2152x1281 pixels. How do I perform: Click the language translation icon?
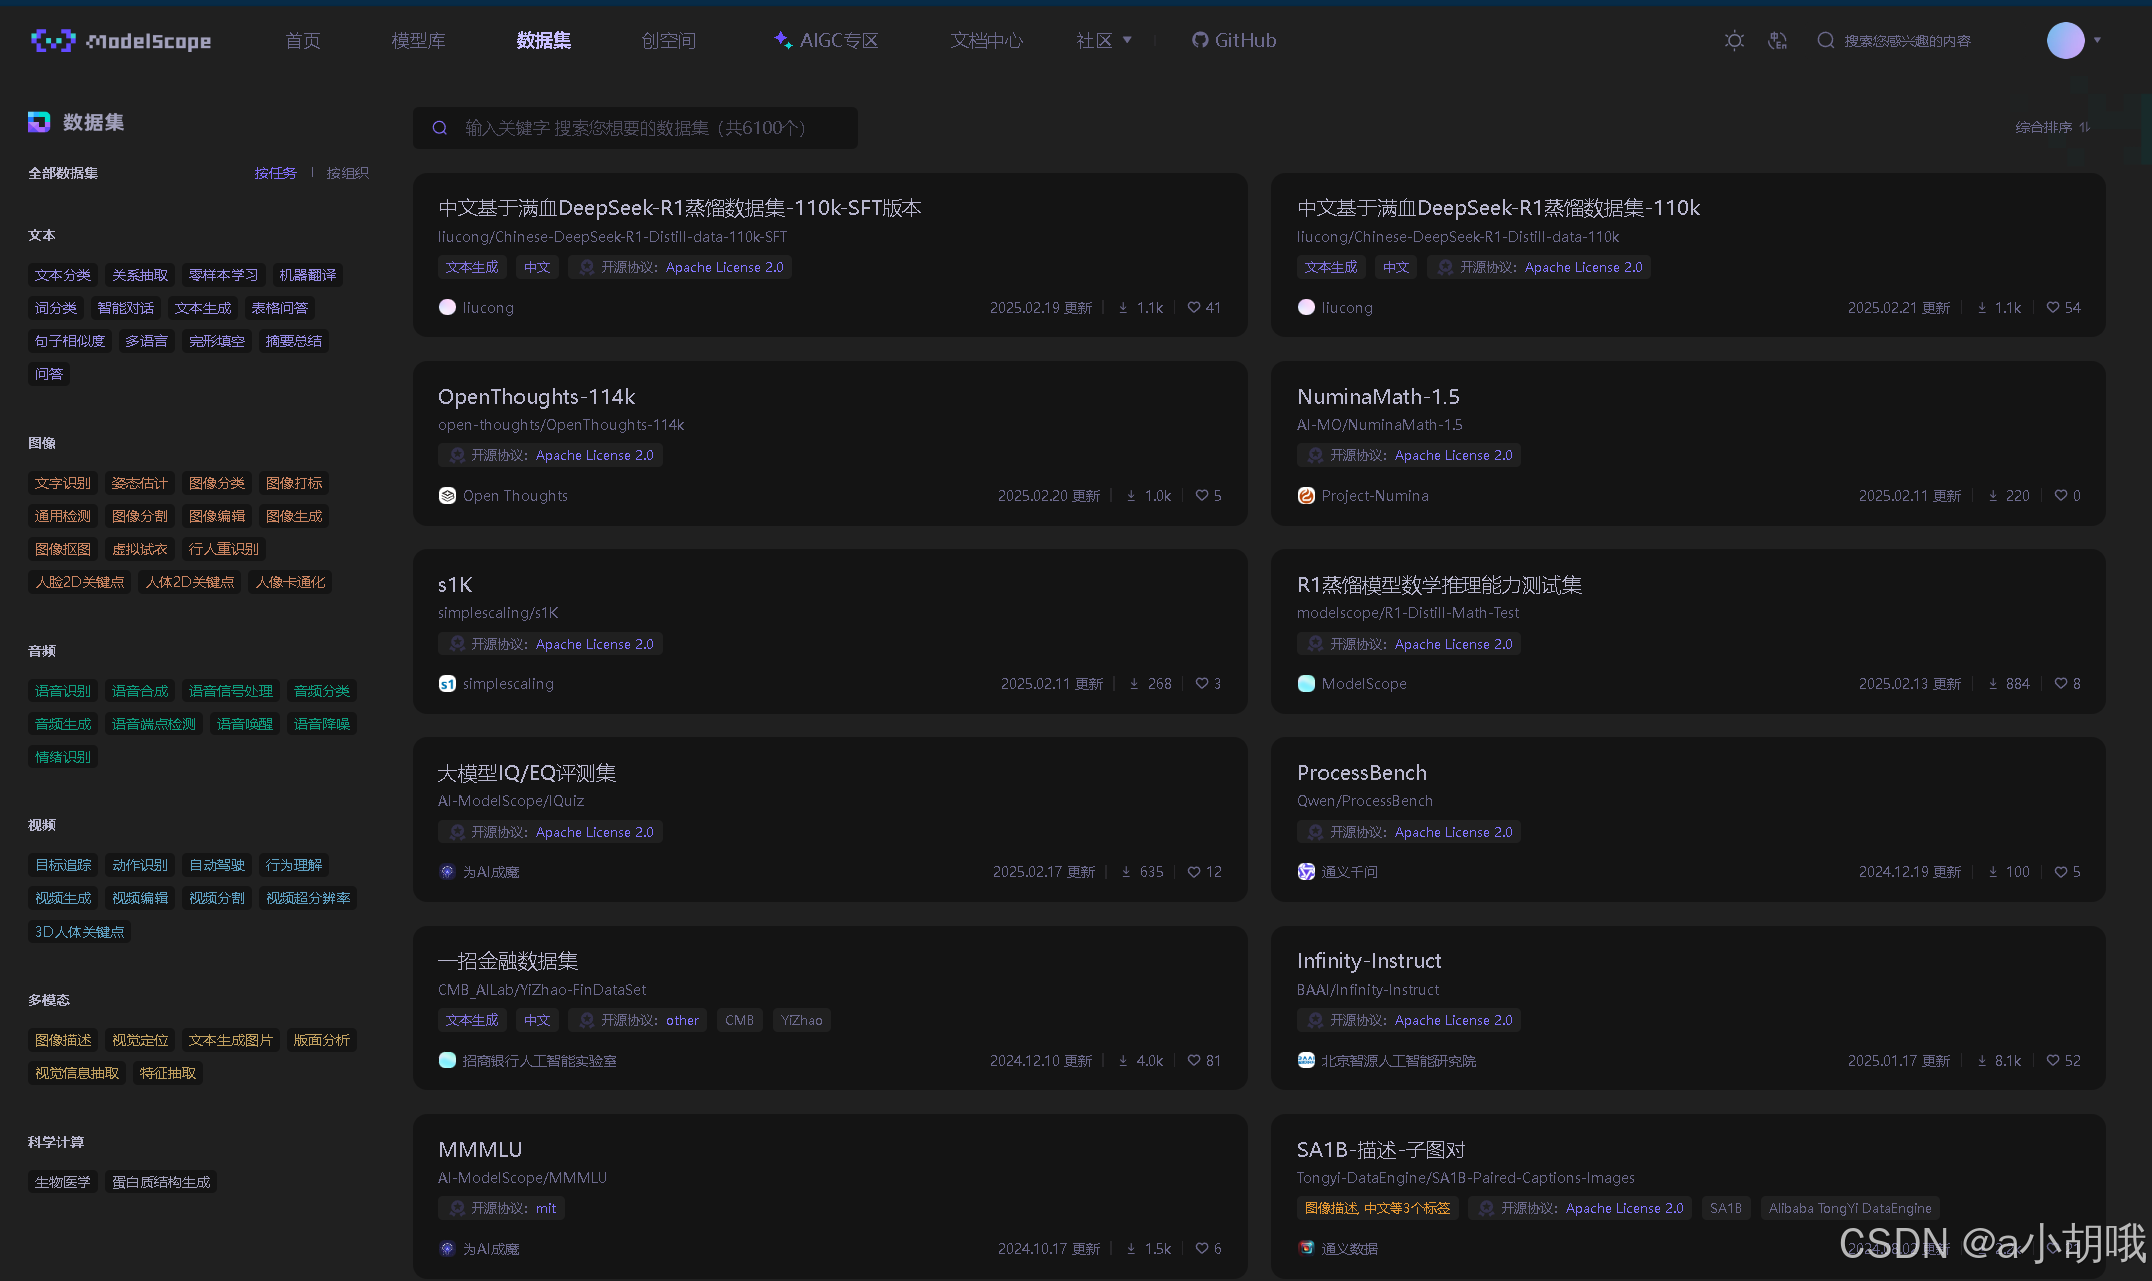coord(1777,41)
